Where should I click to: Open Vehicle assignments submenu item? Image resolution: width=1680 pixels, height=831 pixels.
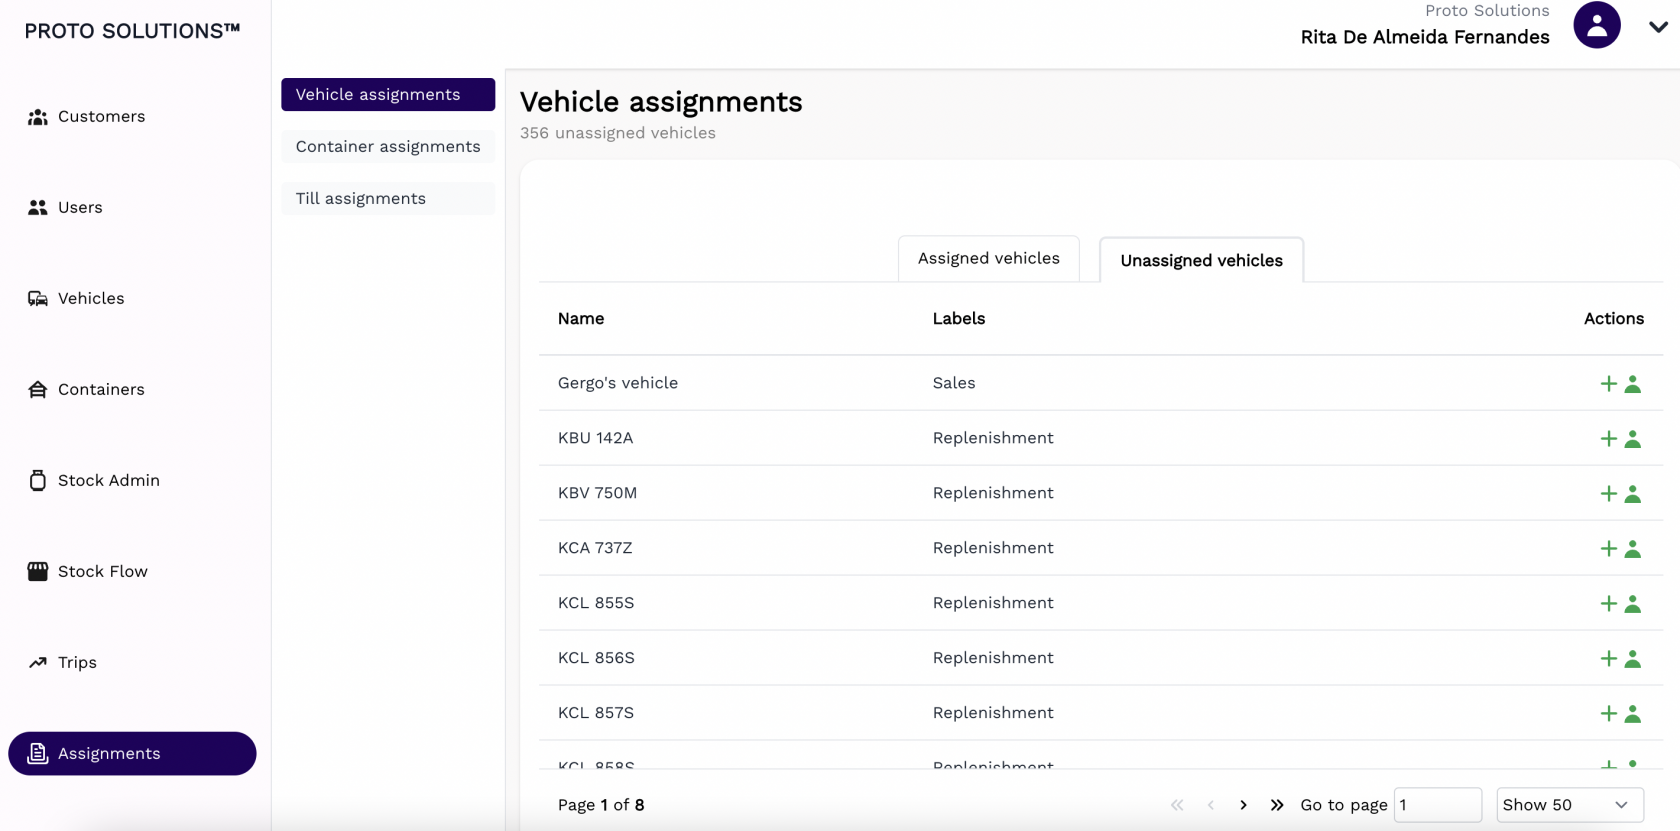[x=388, y=94]
